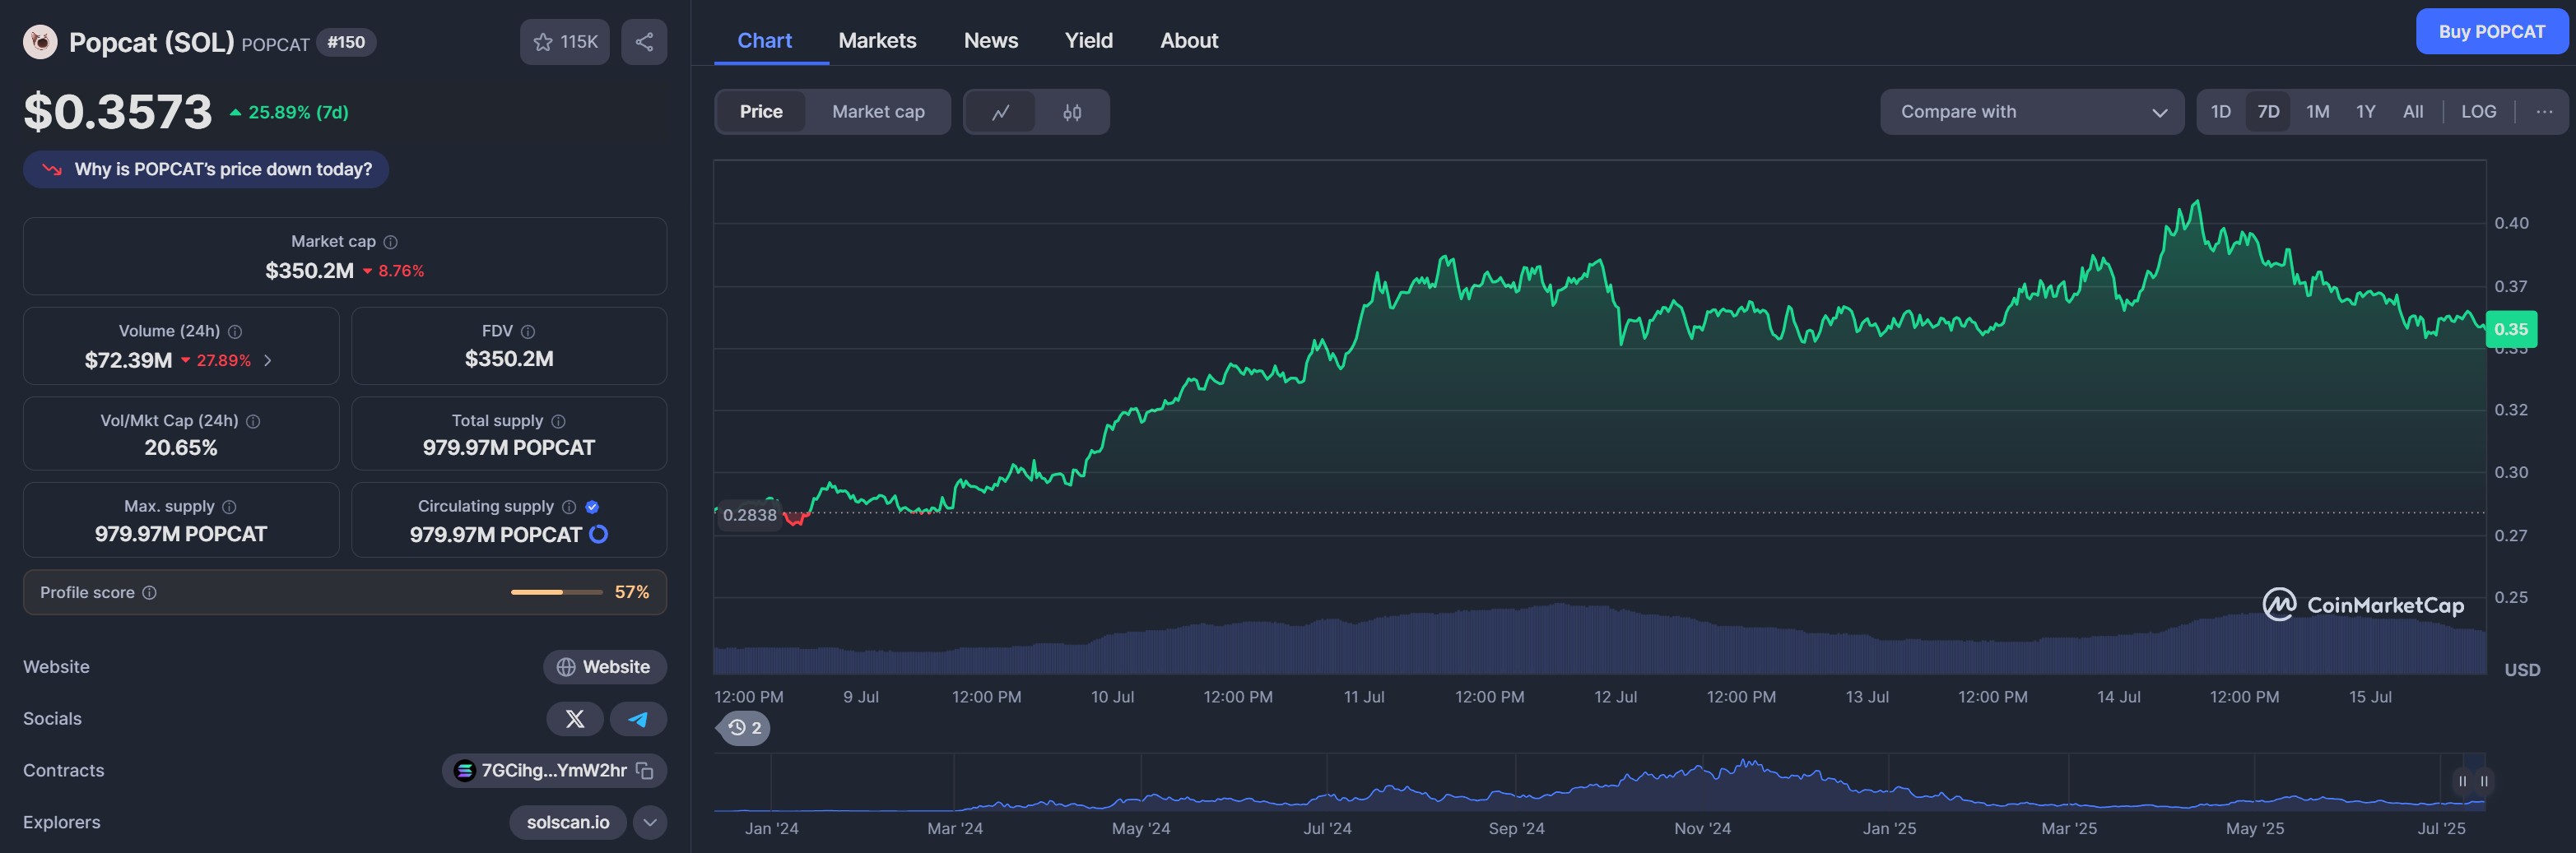
Task: Select the Price chart toggle
Action: (x=761, y=112)
